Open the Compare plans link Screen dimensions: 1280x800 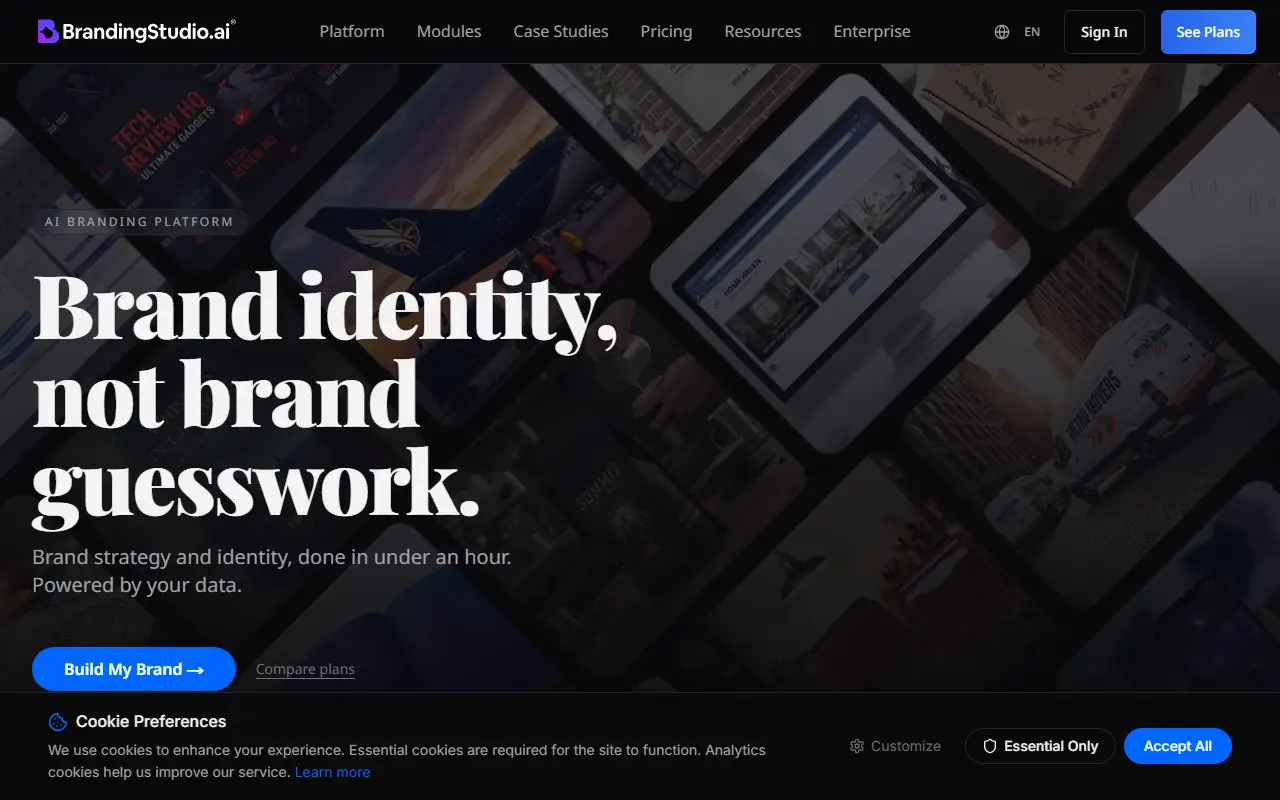305,669
